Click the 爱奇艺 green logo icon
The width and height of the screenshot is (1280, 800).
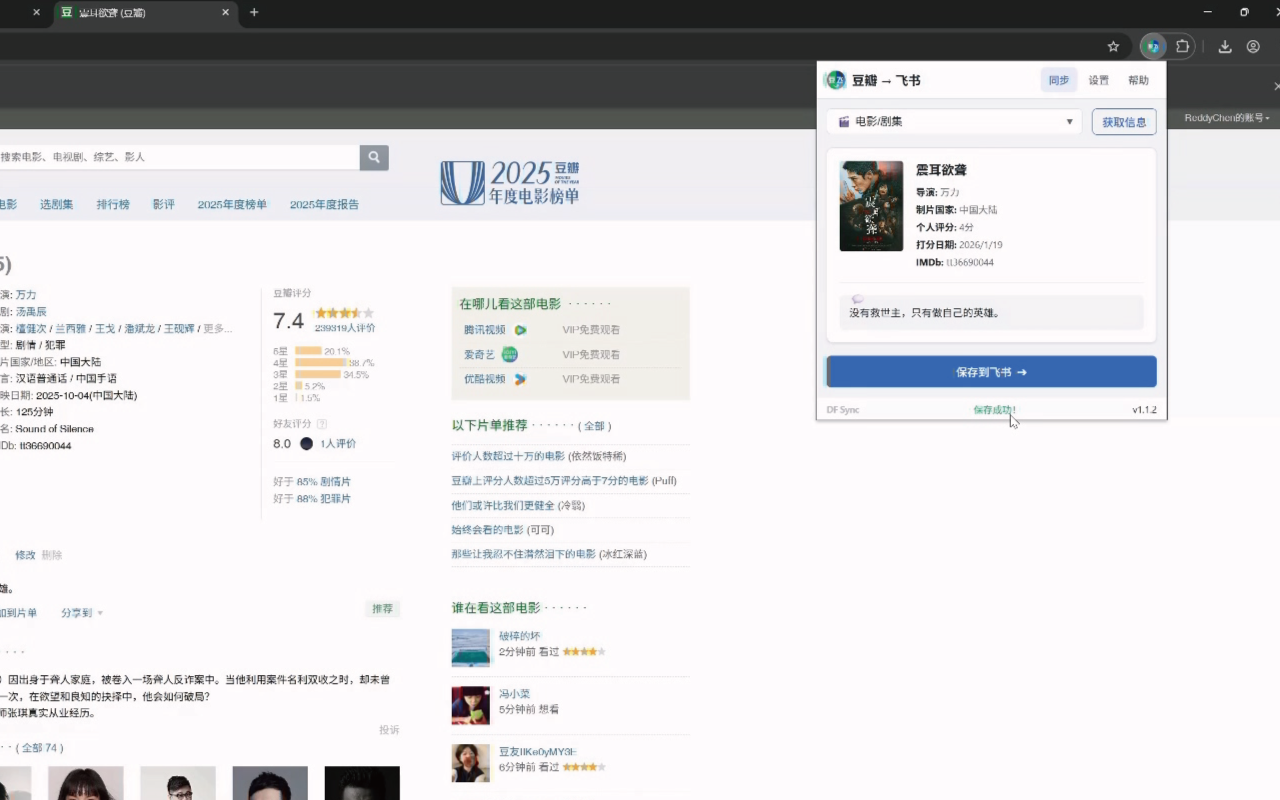pyautogui.click(x=509, y=354)
